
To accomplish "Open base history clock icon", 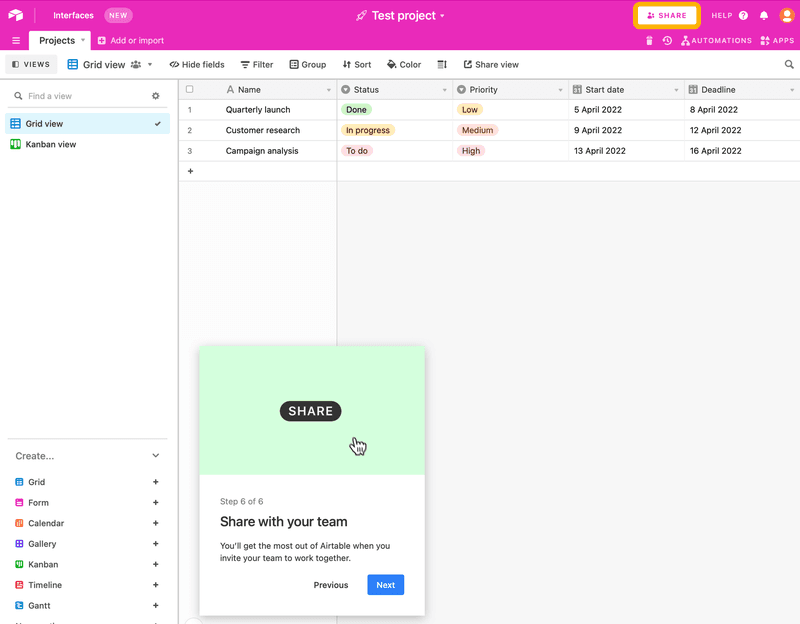I will click(667, 41).
